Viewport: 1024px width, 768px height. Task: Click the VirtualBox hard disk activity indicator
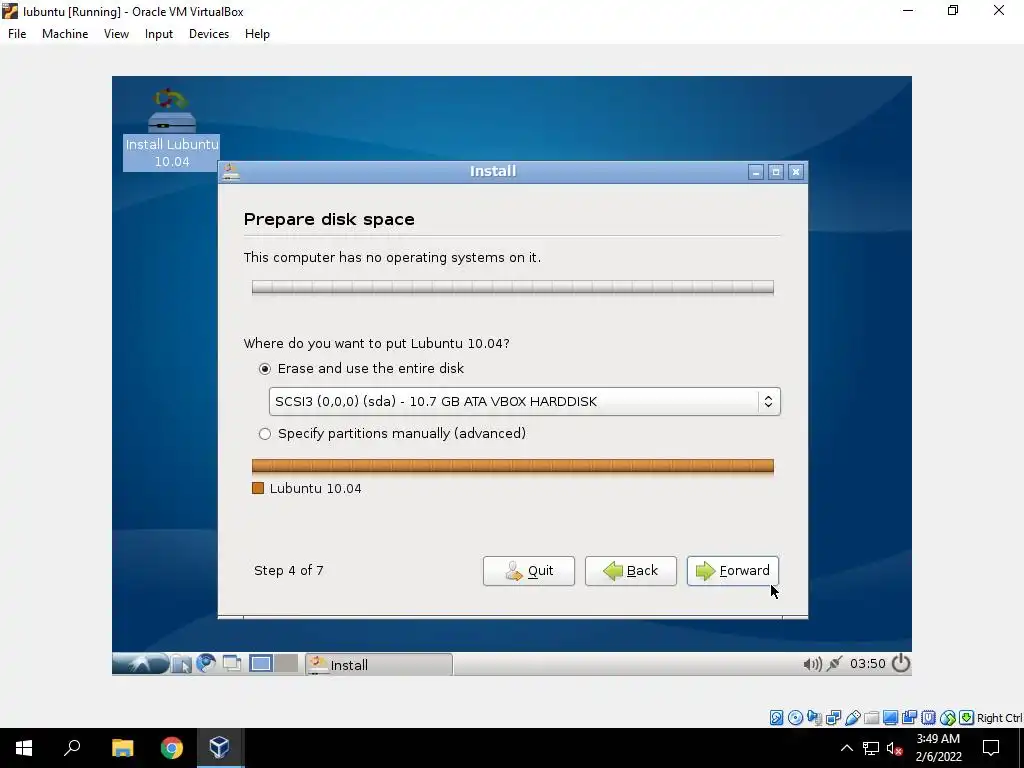point(776,718)
